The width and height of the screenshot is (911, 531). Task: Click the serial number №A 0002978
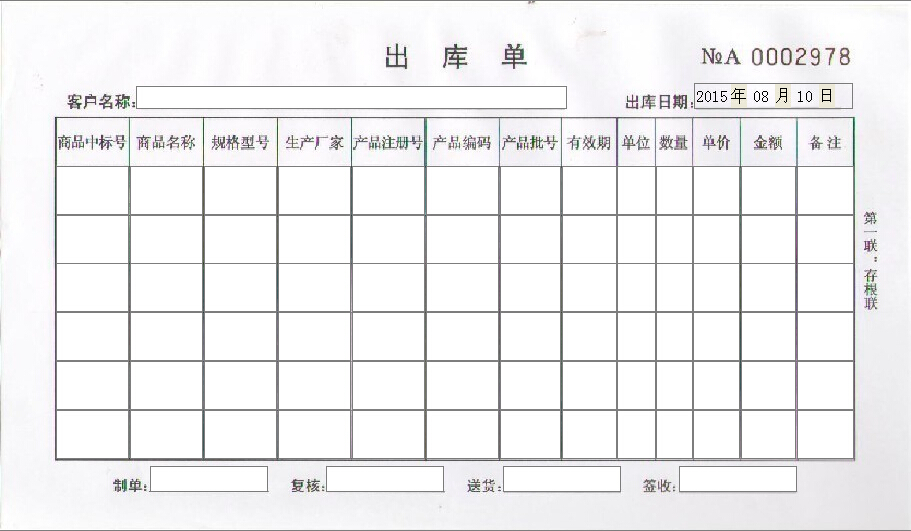776,56
